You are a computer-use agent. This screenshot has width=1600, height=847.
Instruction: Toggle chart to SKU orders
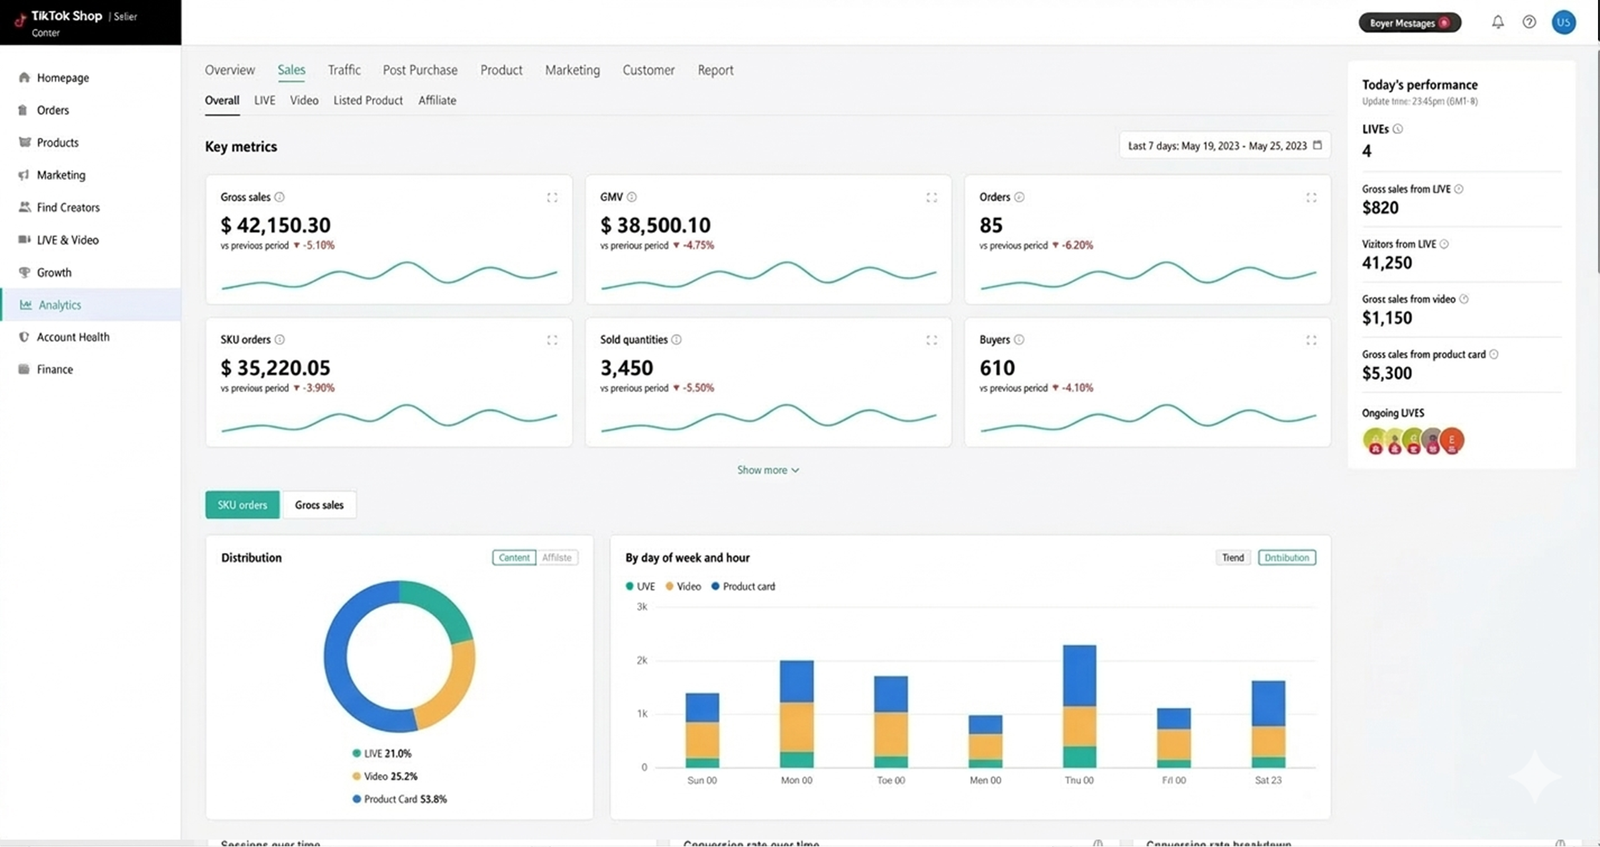[243, 505]
